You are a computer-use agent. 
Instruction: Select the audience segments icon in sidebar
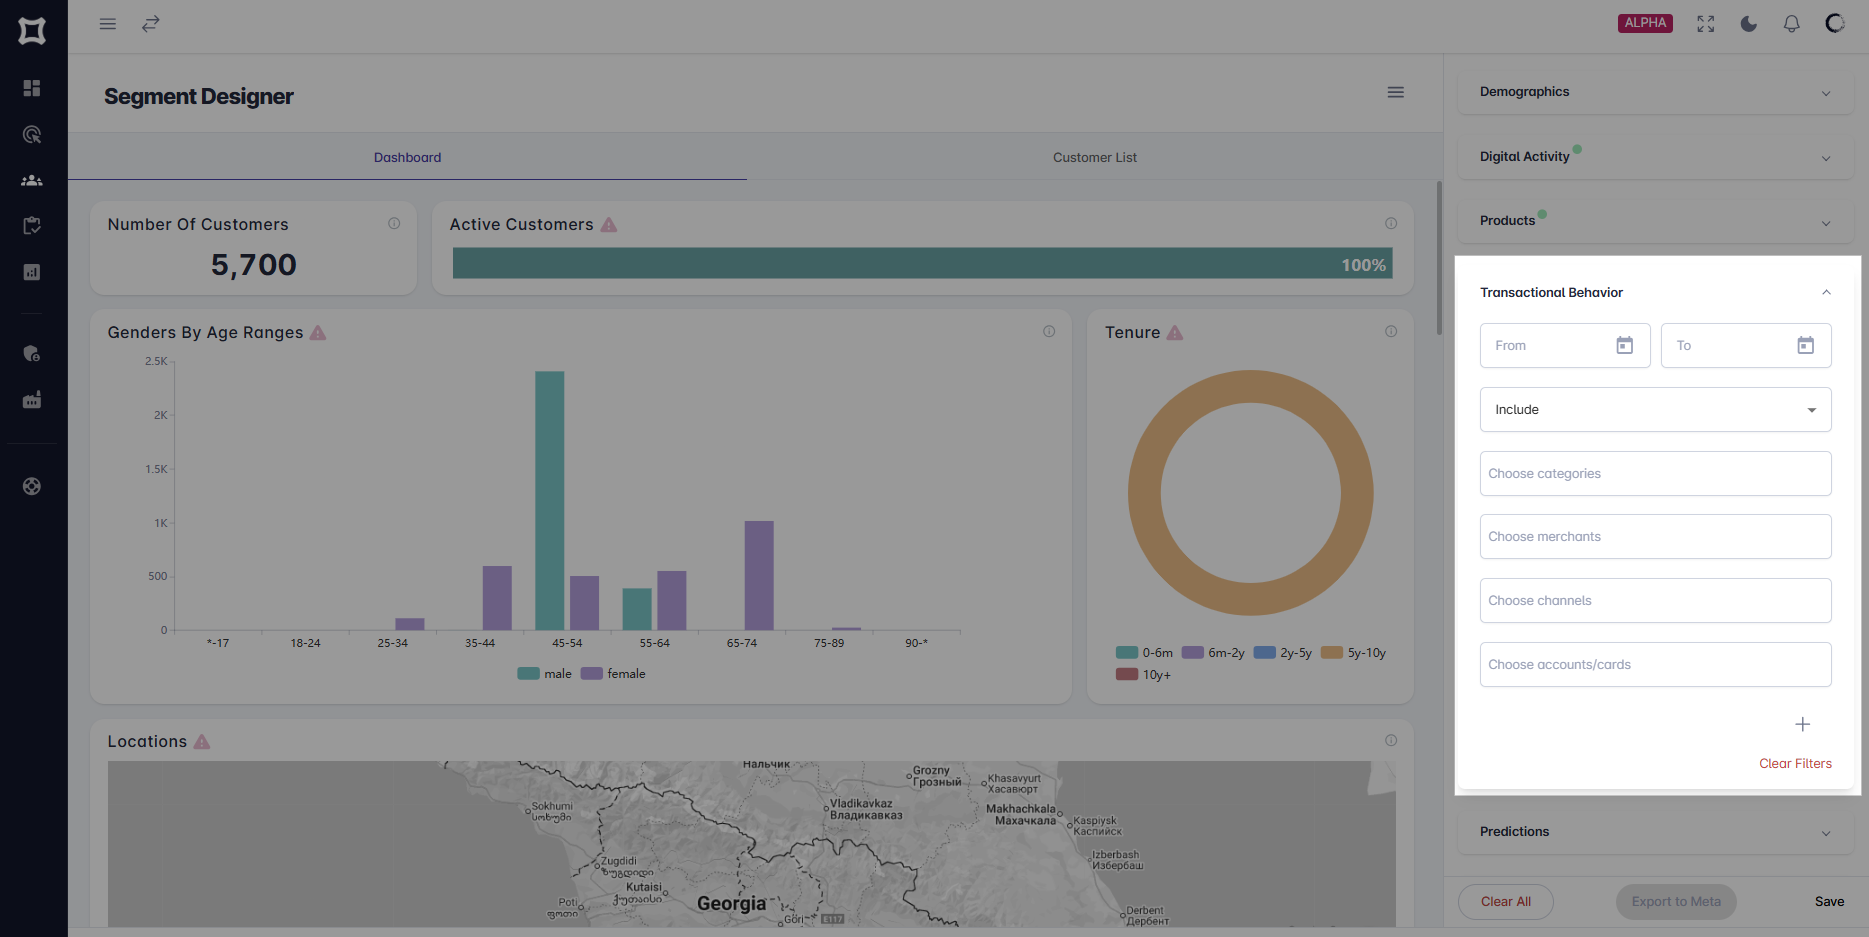[x=32, y=180]
